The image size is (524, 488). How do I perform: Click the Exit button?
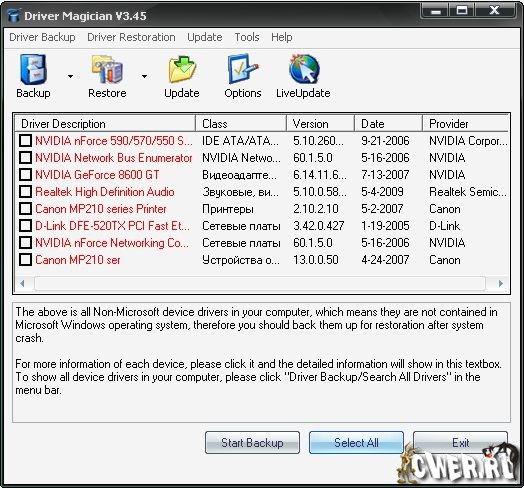coord(461,443)
